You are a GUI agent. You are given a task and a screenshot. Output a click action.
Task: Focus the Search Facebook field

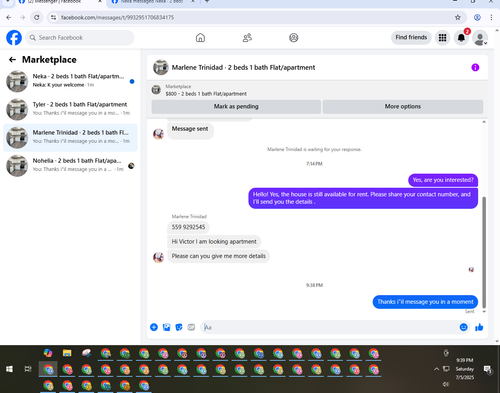pyautogui.click(x=80, y=38)
